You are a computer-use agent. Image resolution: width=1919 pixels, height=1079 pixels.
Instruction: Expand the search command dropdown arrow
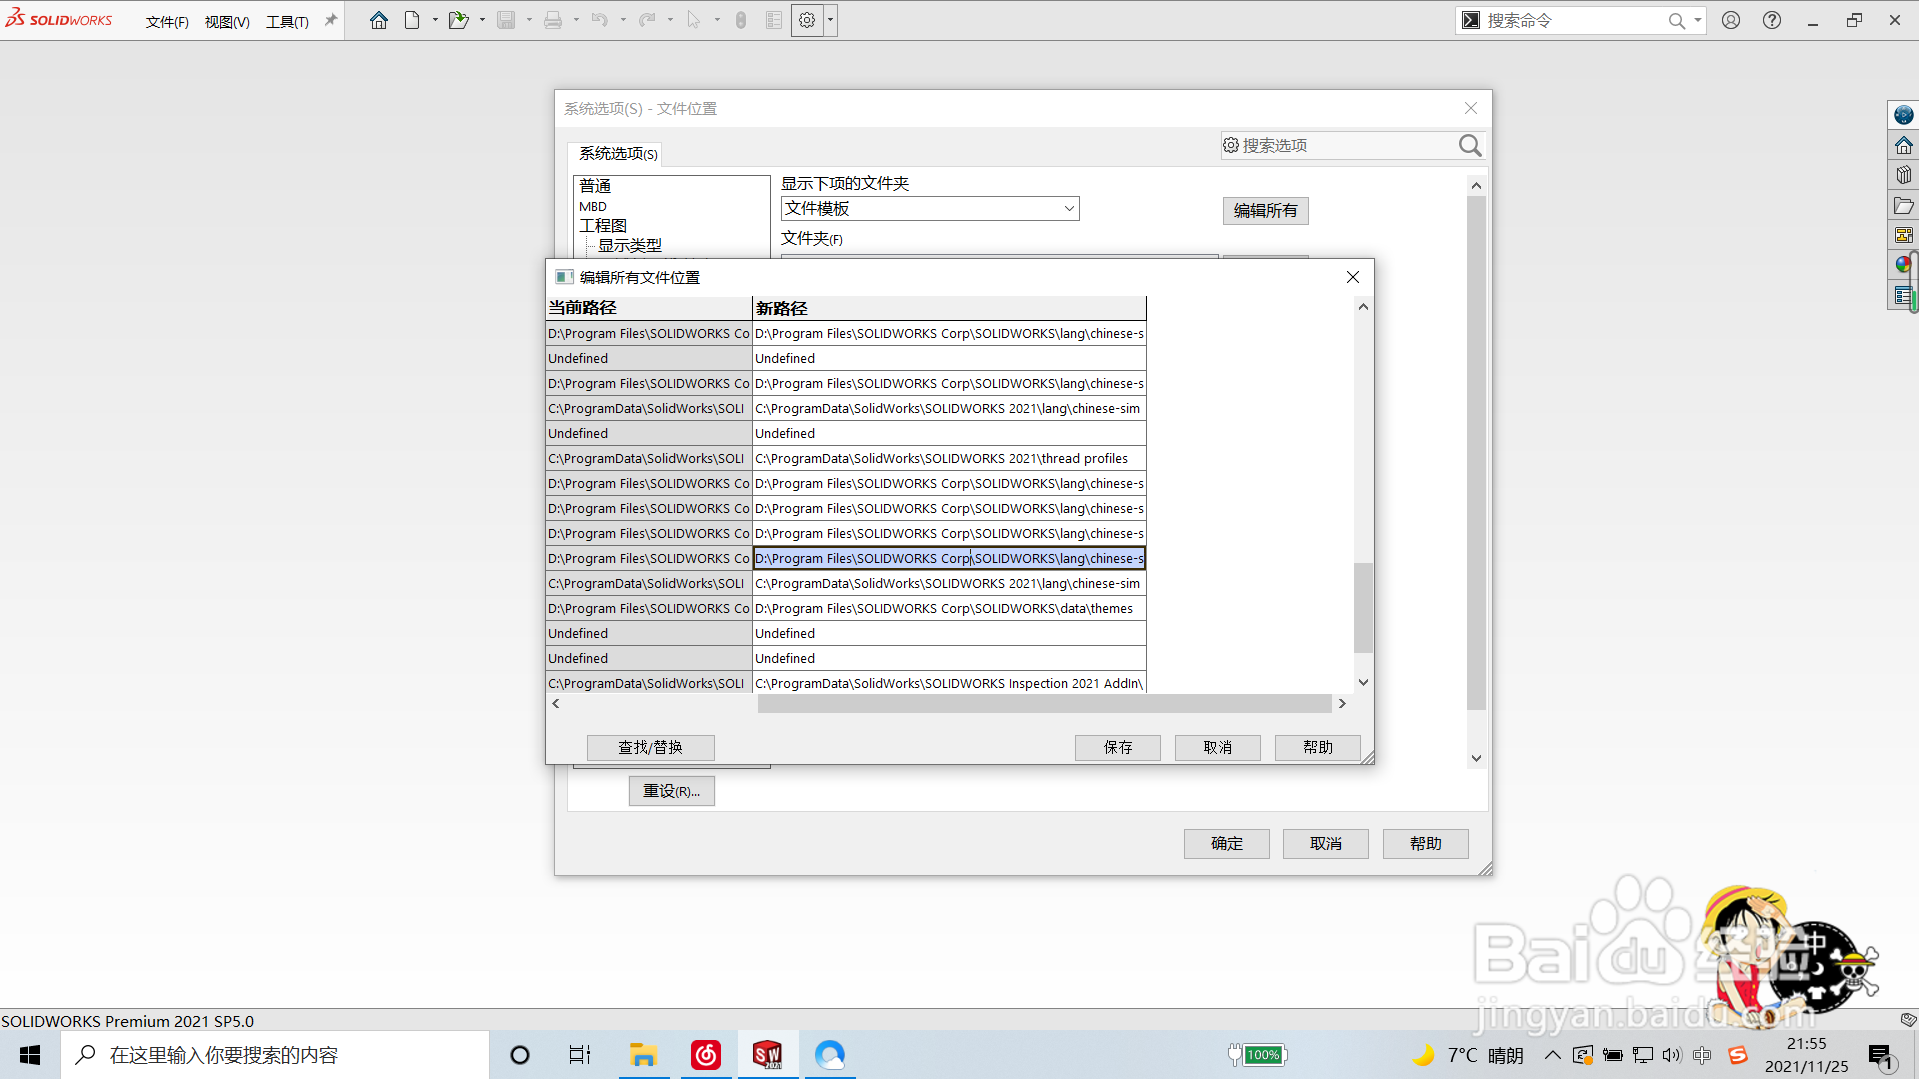pyautogui.click(x=1697, y=20)
